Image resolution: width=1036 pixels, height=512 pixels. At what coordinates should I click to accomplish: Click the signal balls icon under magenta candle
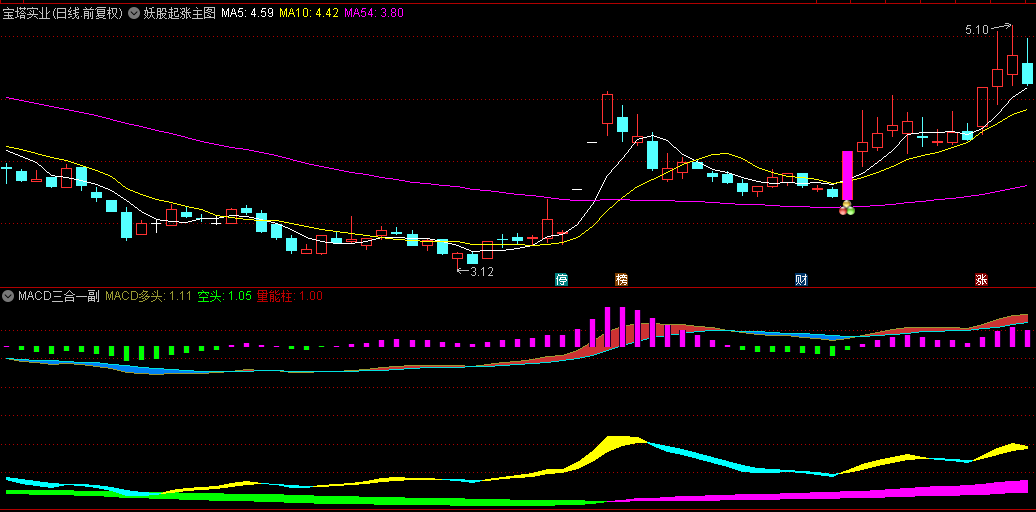click(x=847, y=209)
